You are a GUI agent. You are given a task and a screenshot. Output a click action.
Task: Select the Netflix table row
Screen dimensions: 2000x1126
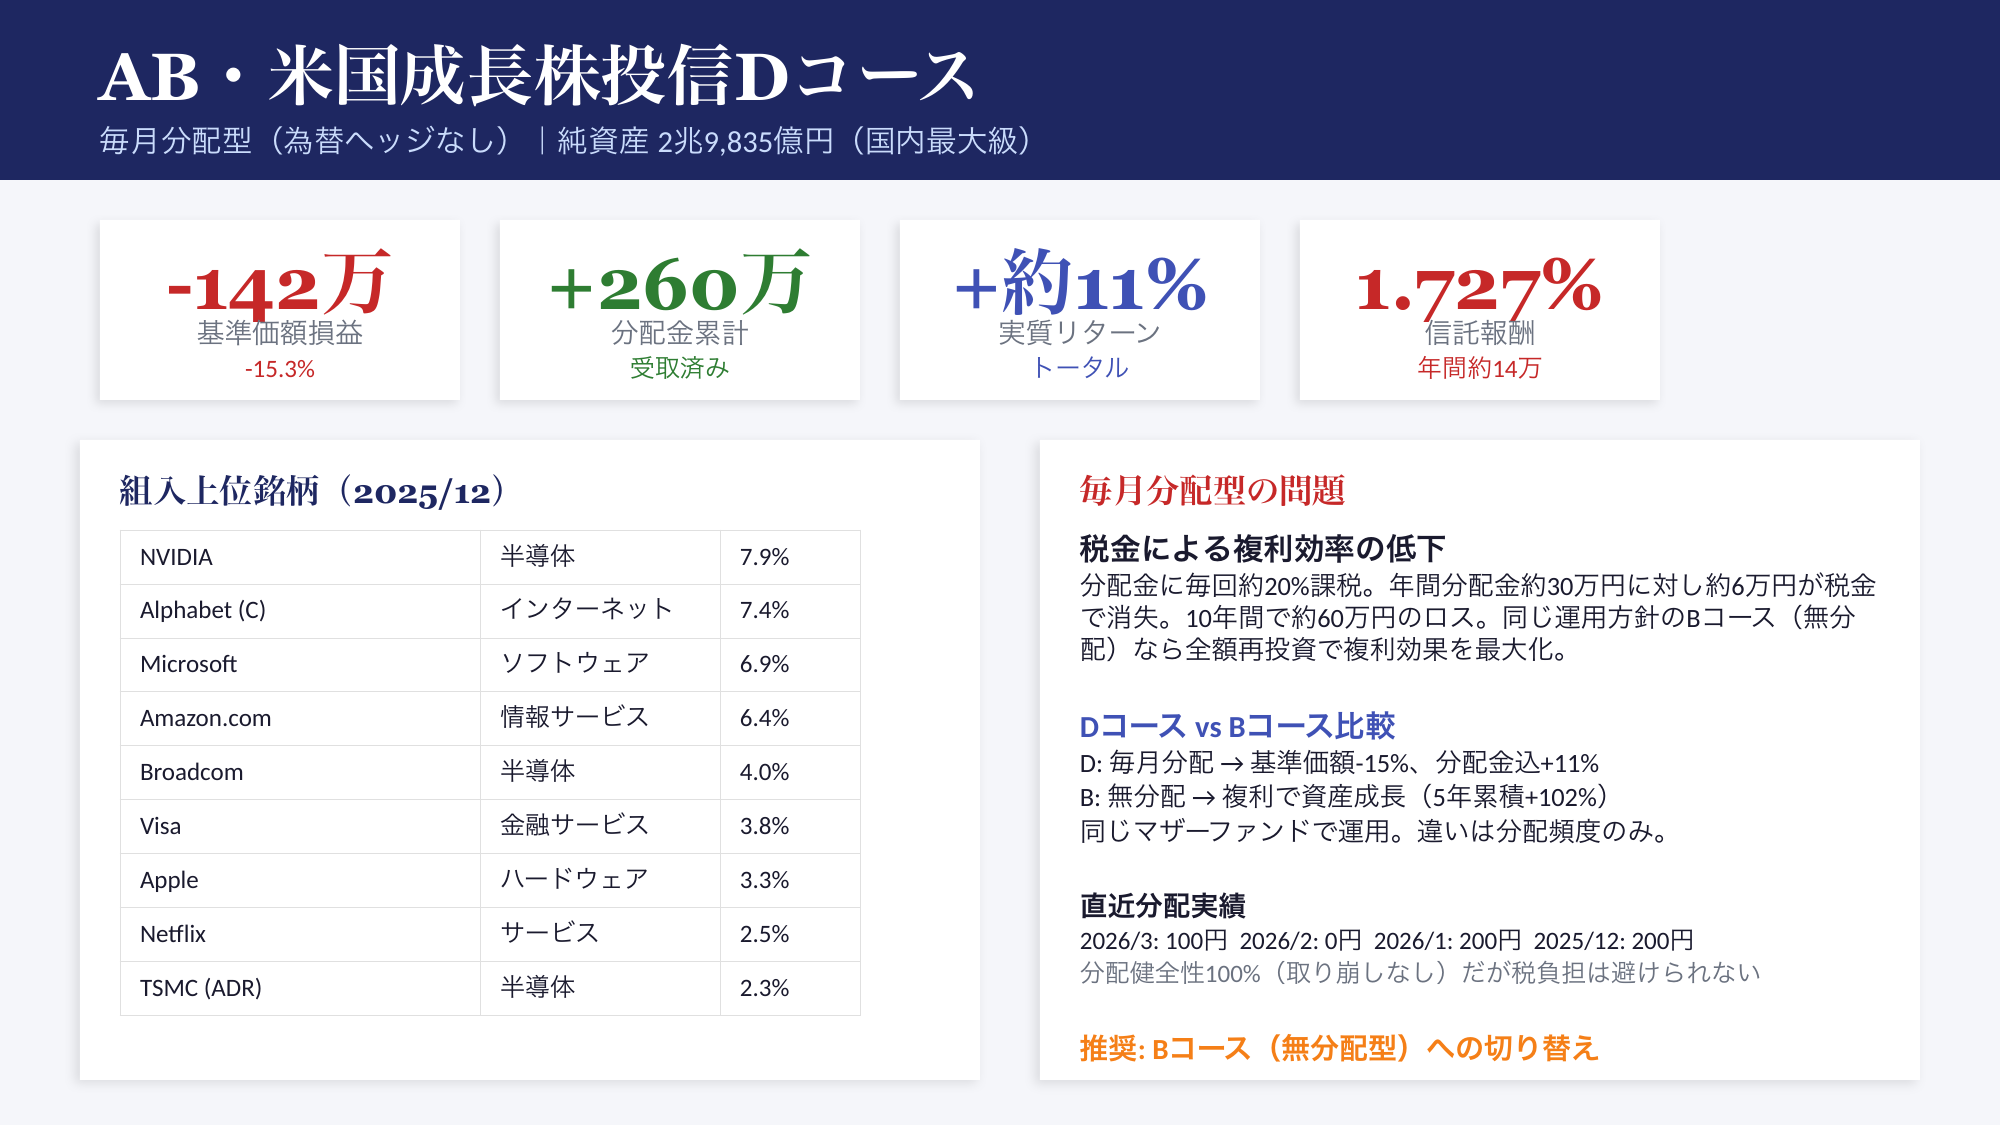(490, 934)
